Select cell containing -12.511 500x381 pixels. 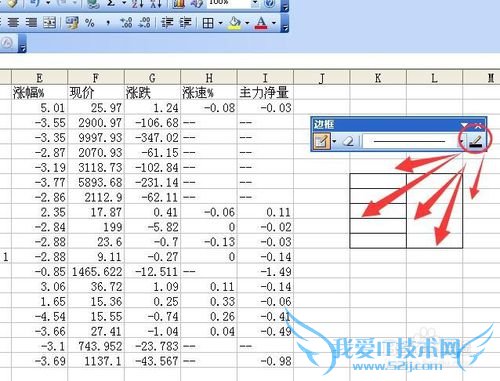click(x=152, y=272)
